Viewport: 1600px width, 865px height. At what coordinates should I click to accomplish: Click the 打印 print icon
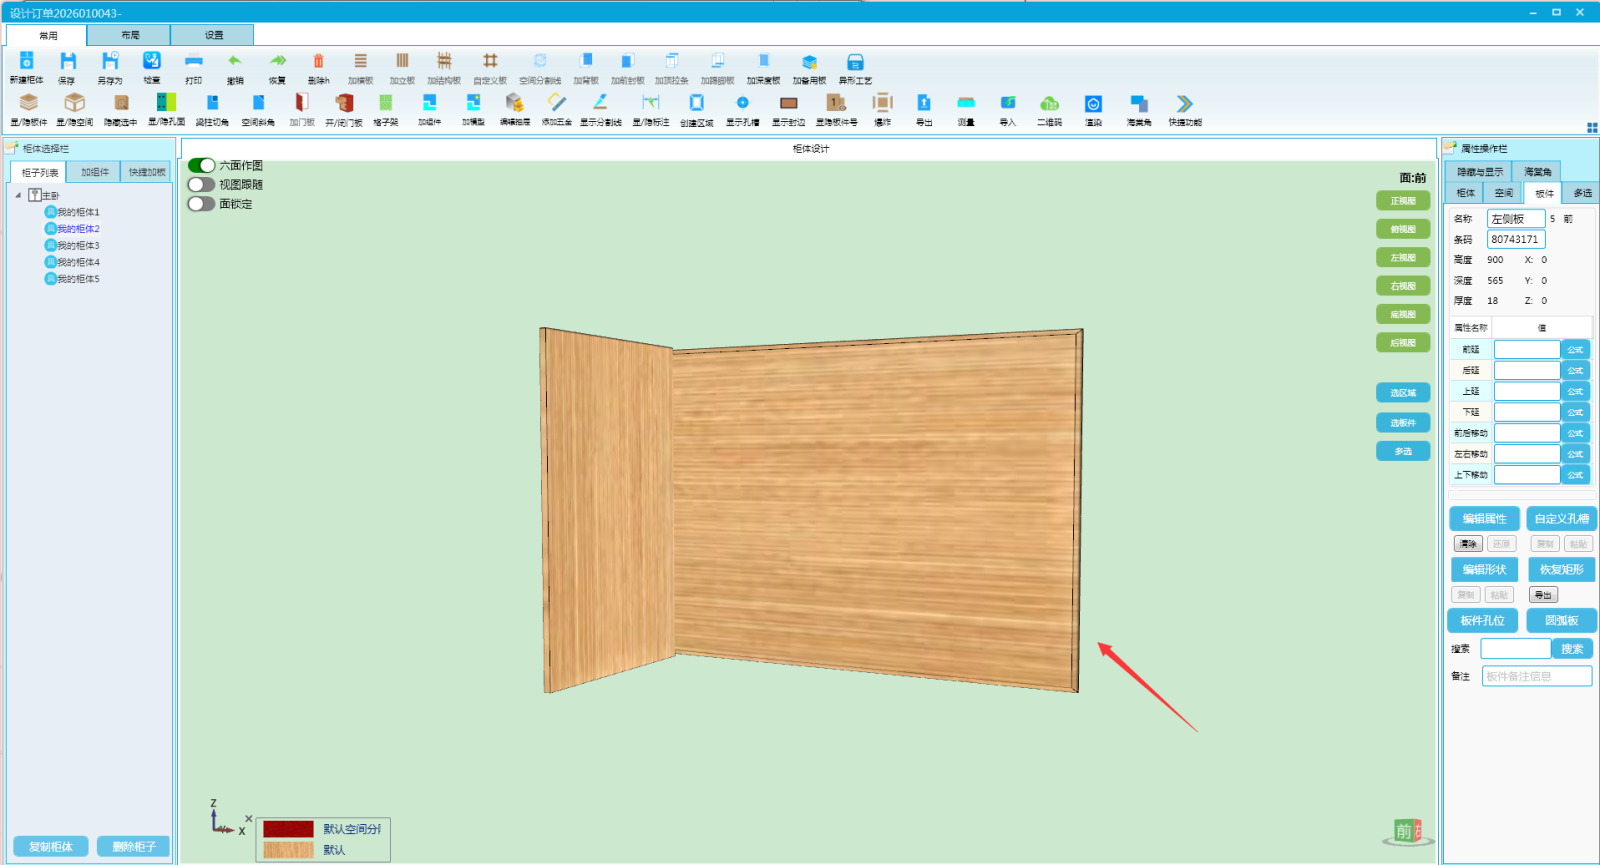click(193, 62)
